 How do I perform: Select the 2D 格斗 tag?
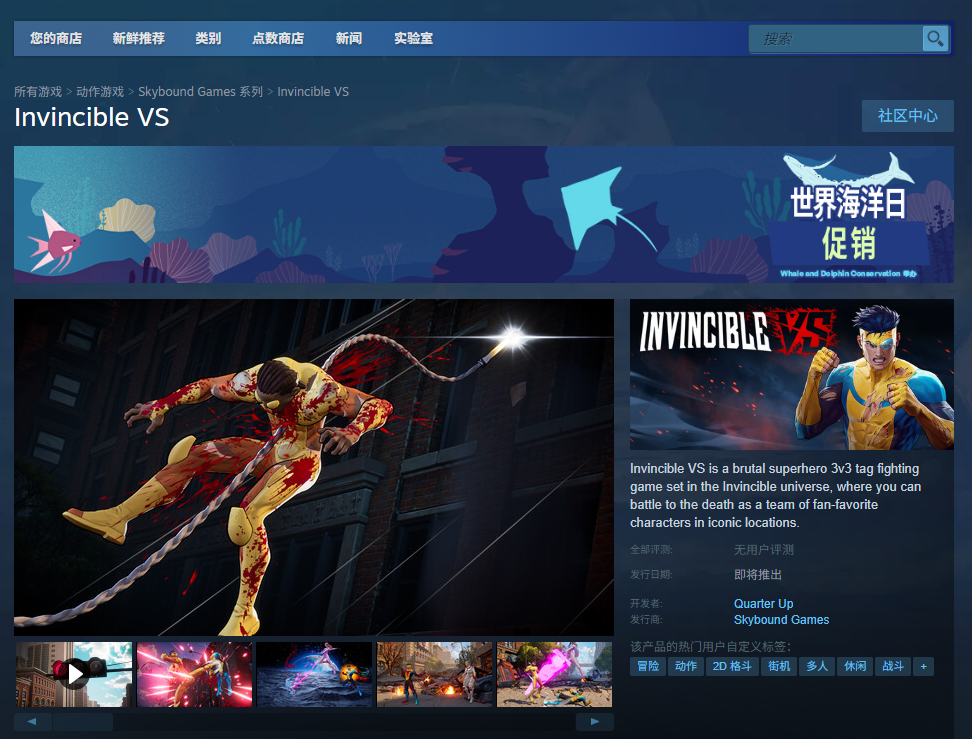coord(732,666)
